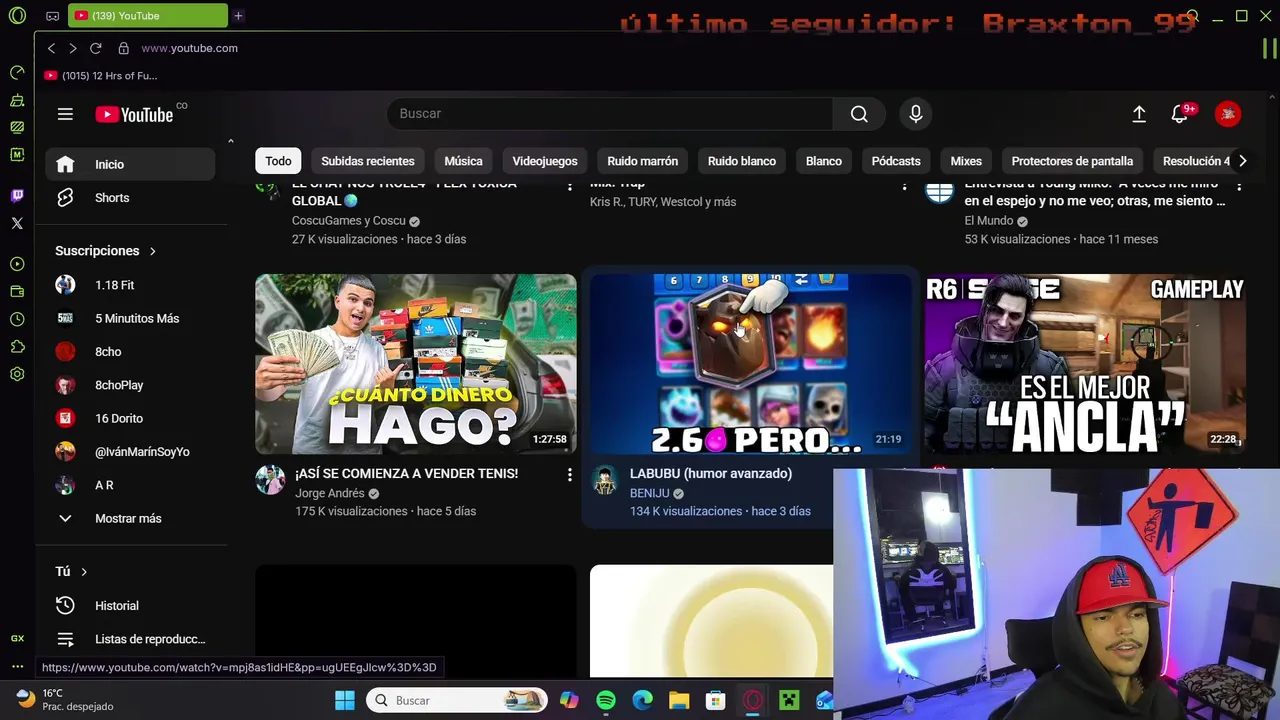Expand Suscripciones section chevron

click(152, 251)
